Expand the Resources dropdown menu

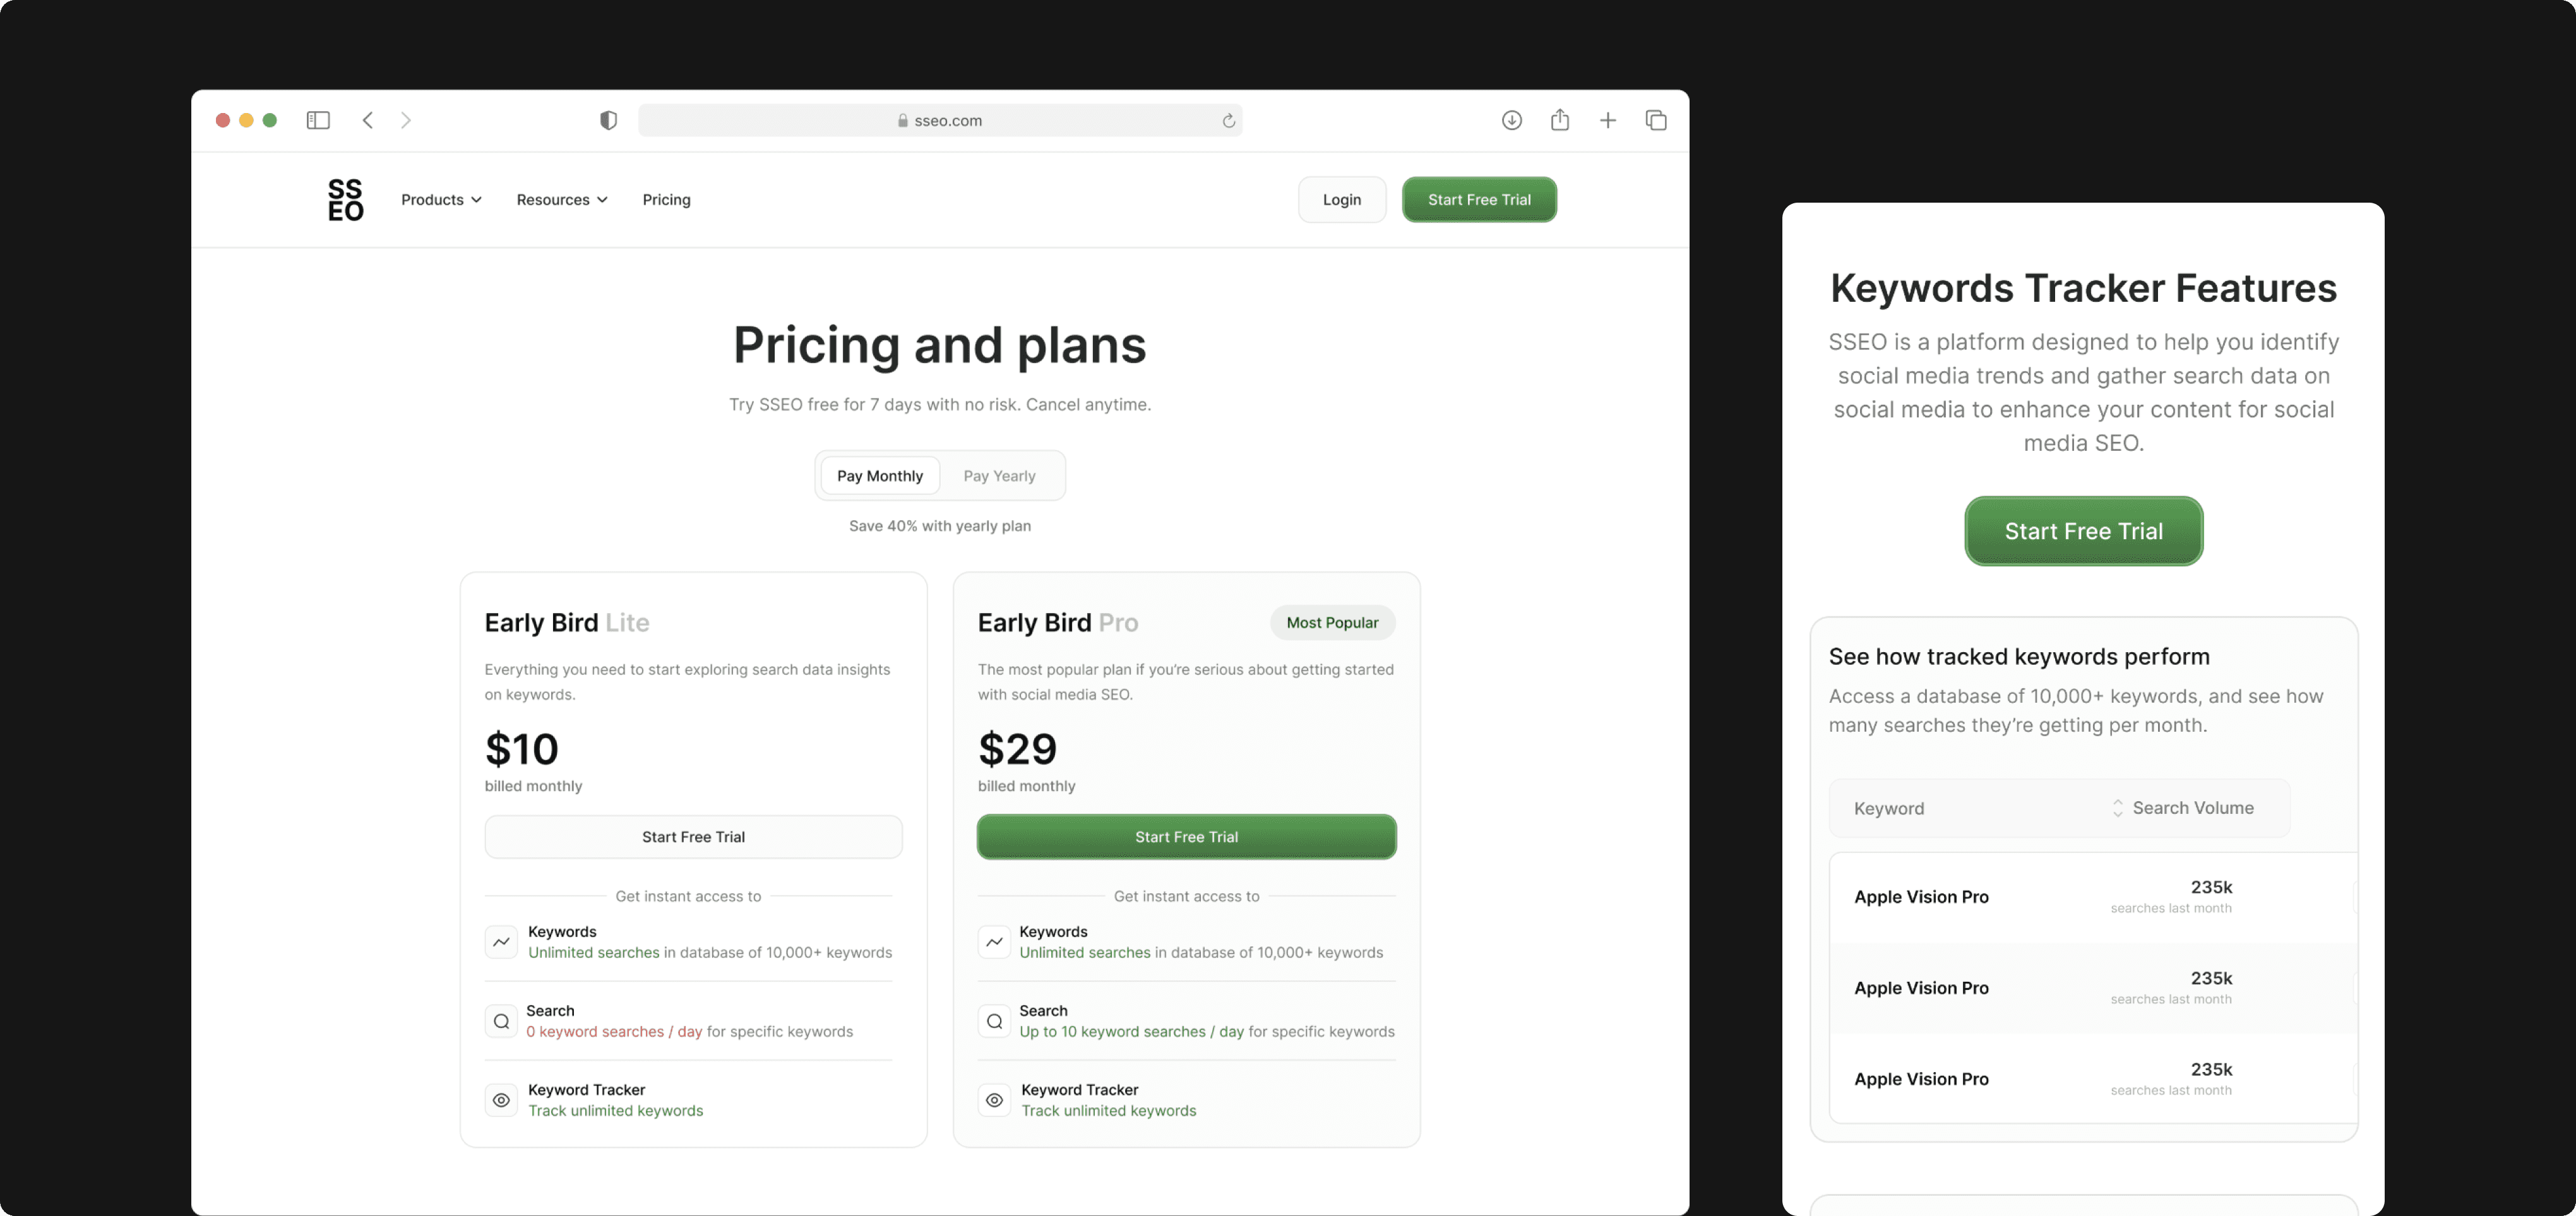tap(561, 200)
